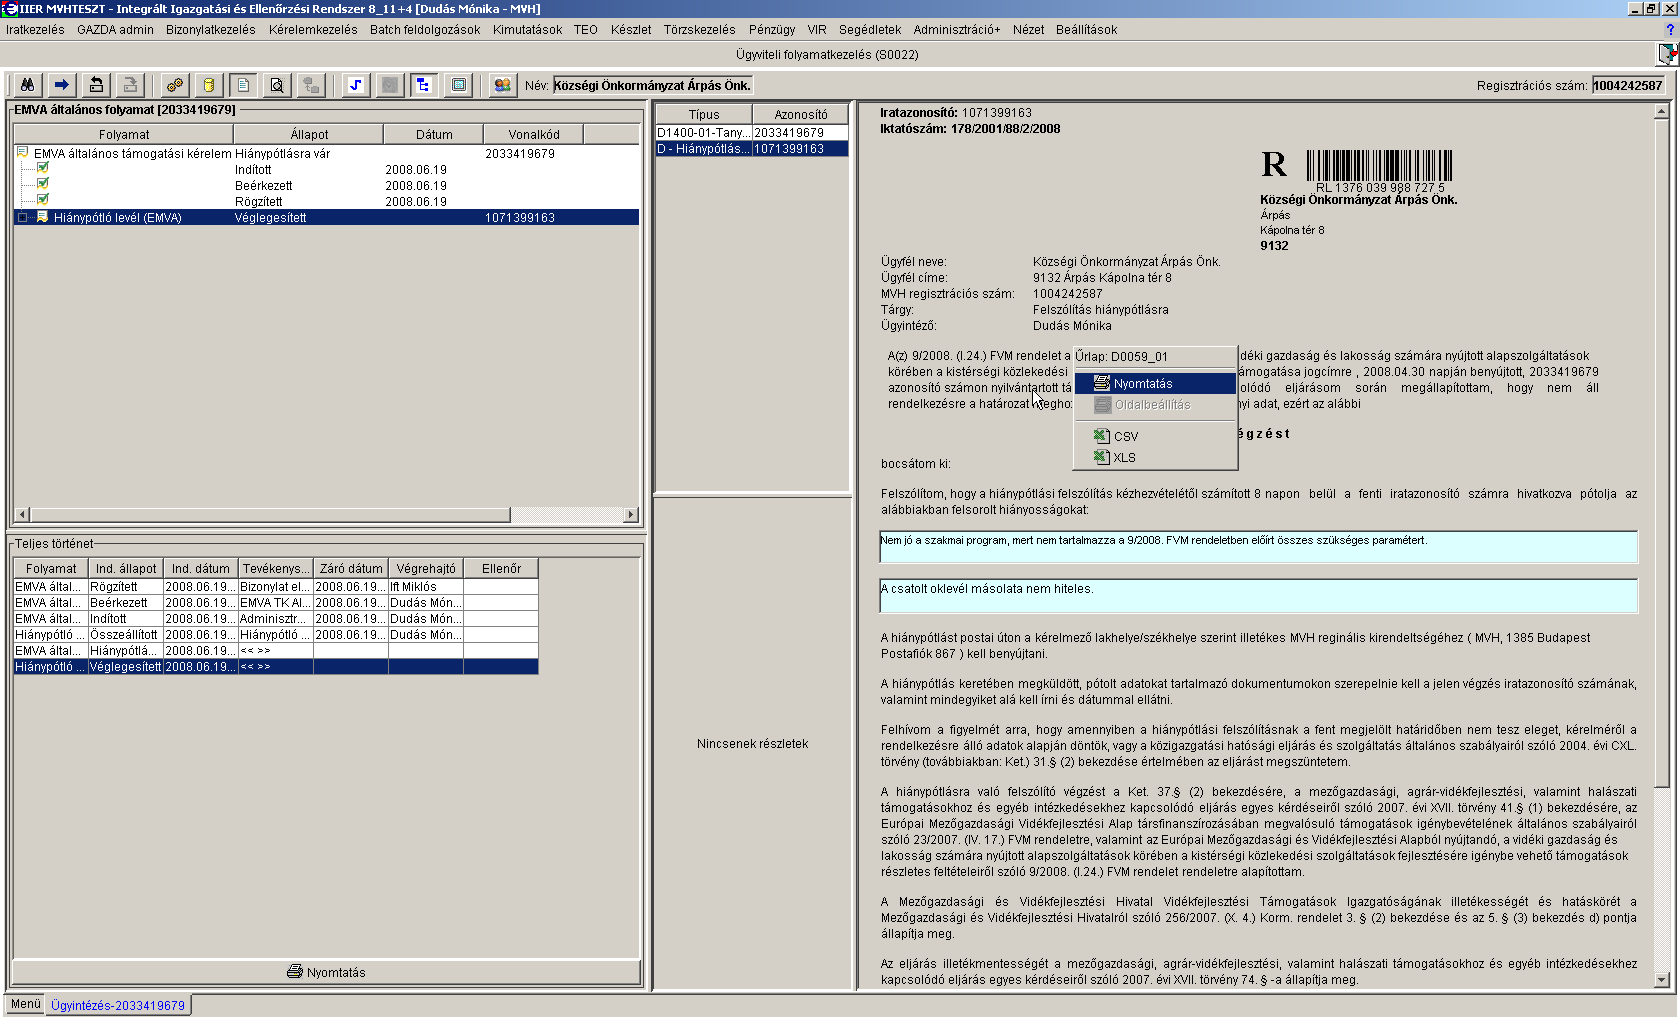Click the help icon at top right
Screen dimensions: 1680x1018
[x=1670, y=30]
